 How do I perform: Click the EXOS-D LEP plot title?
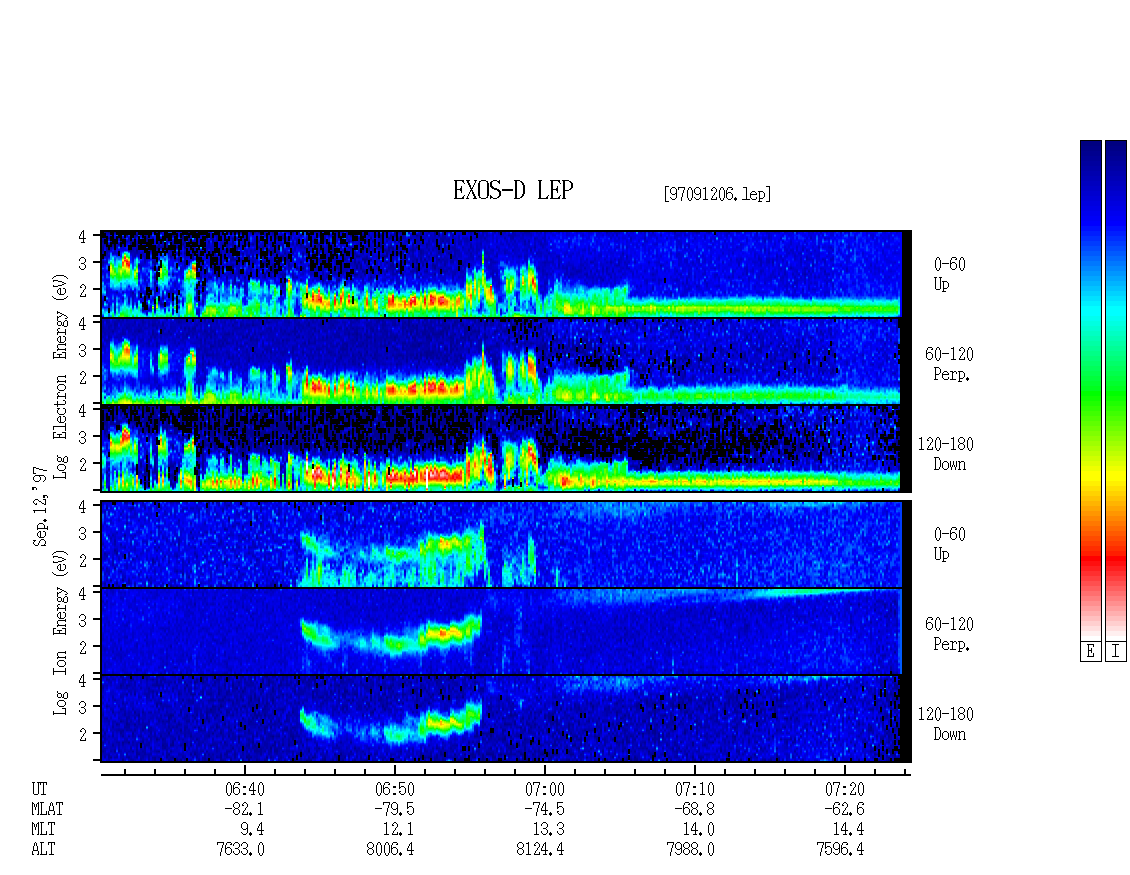[513, 191]
